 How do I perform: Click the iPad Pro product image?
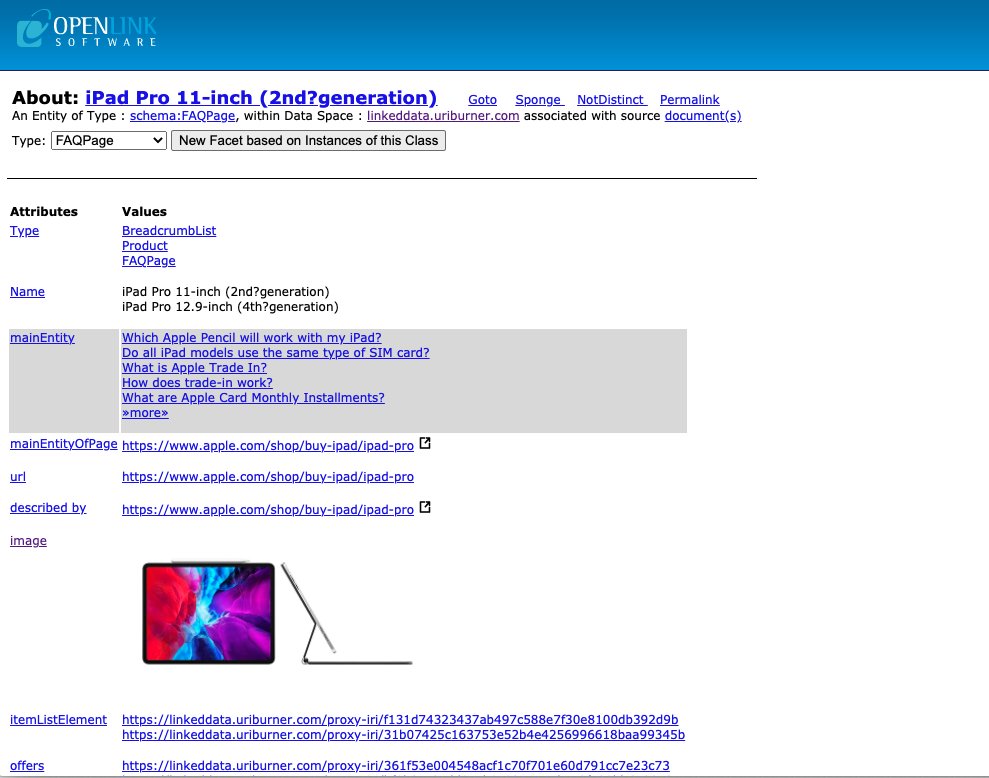278,612
